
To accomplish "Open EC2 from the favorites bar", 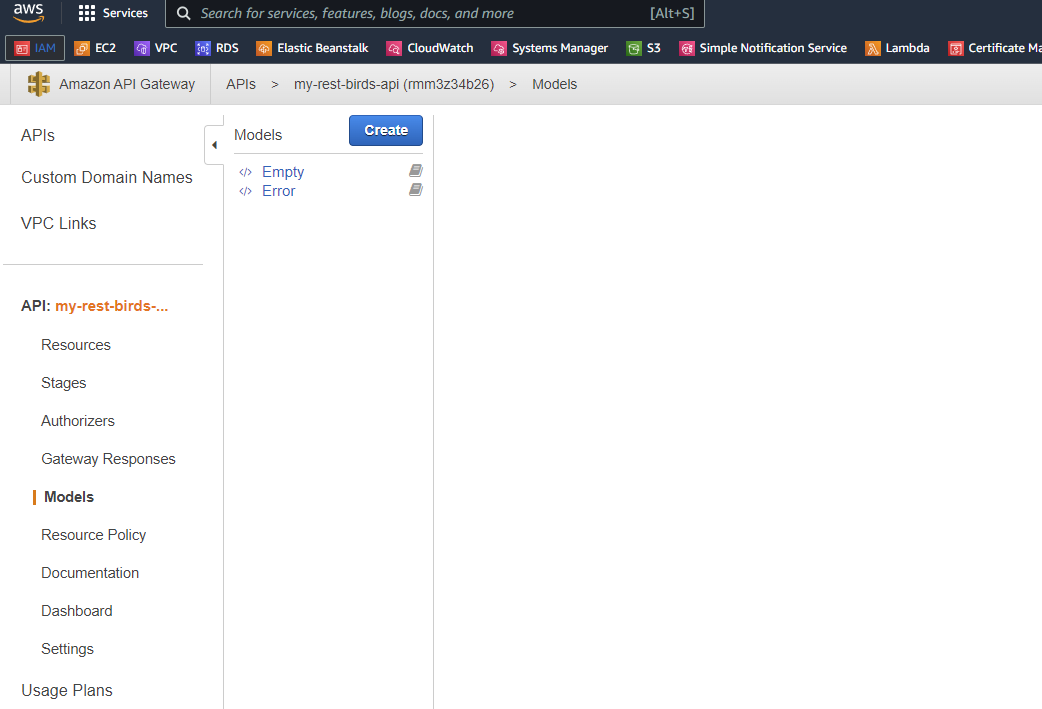I will click(x=96, y=48).
